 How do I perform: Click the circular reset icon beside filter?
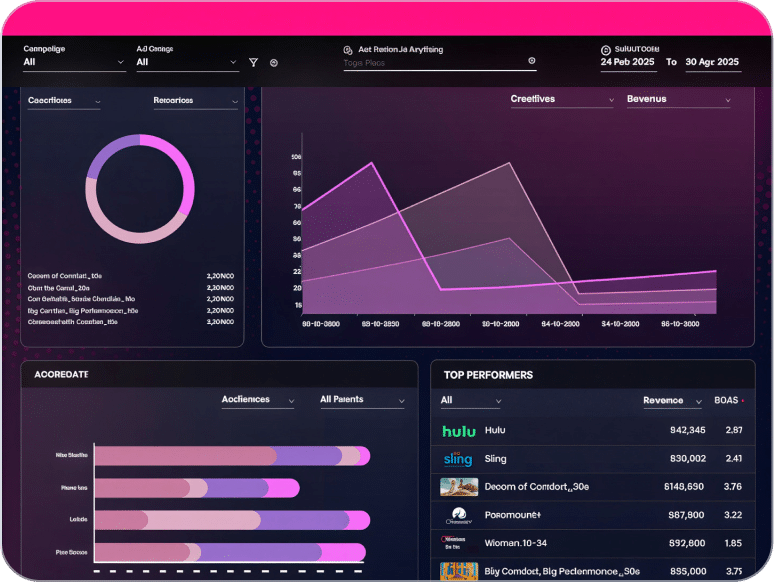[274, 63]
